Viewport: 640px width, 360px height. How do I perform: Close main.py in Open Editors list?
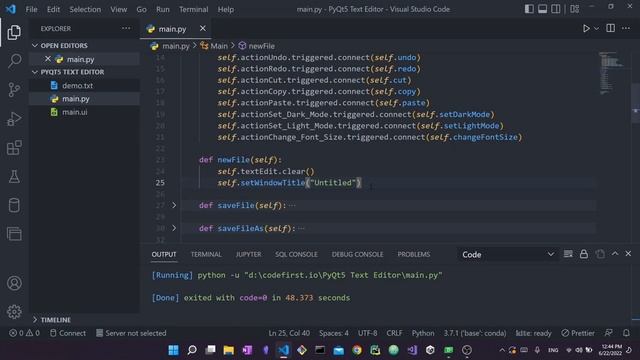pyautogui.click(x=48, y=59)
